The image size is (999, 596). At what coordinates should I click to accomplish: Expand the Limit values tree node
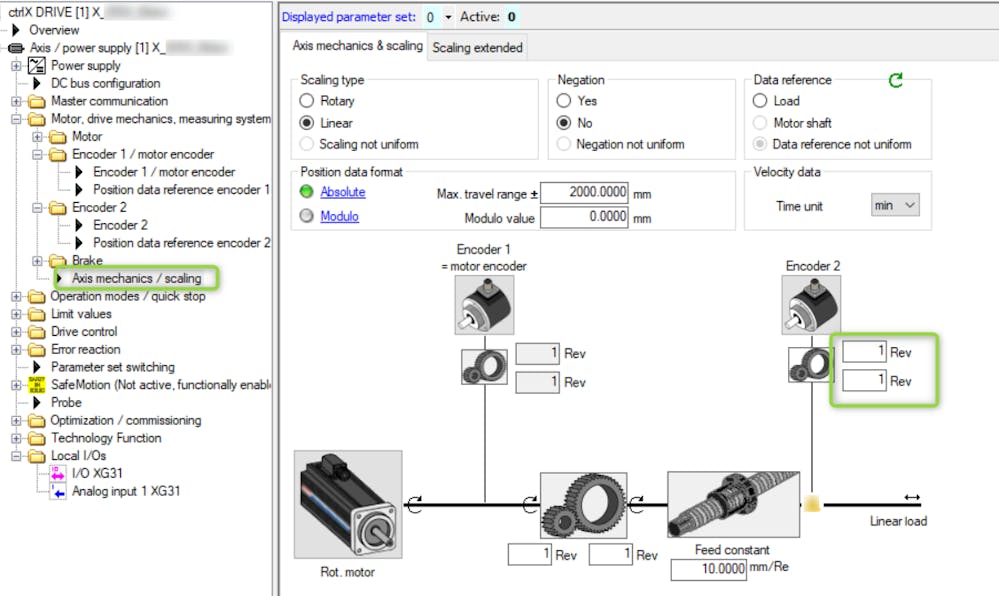tap(17, 314)
